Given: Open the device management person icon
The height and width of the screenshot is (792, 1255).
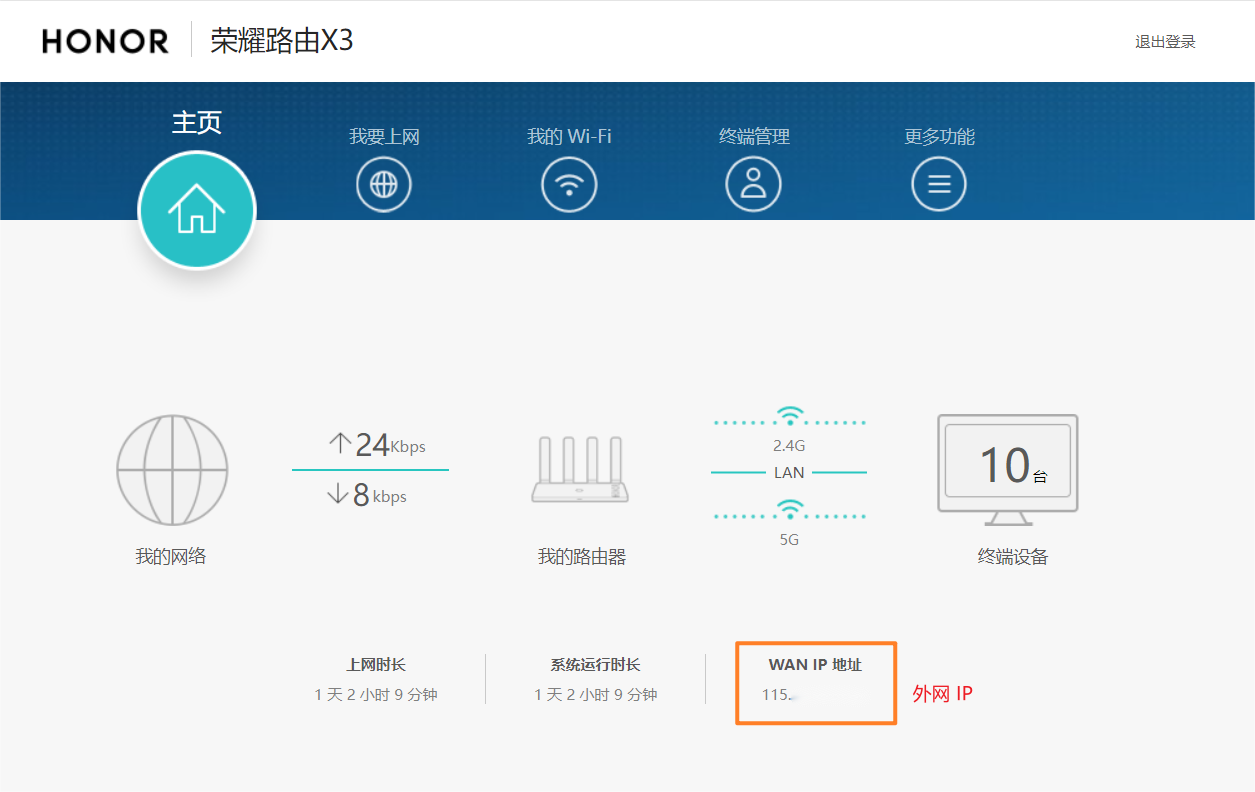Looking at the screenshot, I should [x=753, y=185].
